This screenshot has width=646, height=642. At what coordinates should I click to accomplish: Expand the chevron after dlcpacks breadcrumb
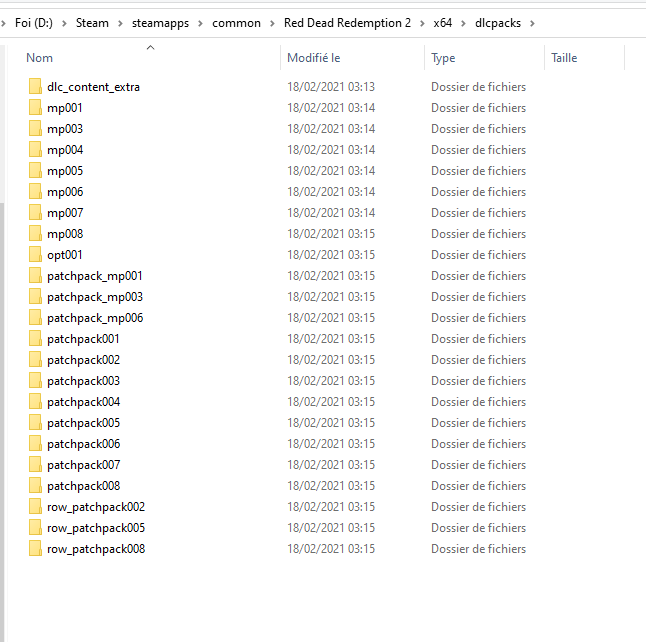point(532,23)
